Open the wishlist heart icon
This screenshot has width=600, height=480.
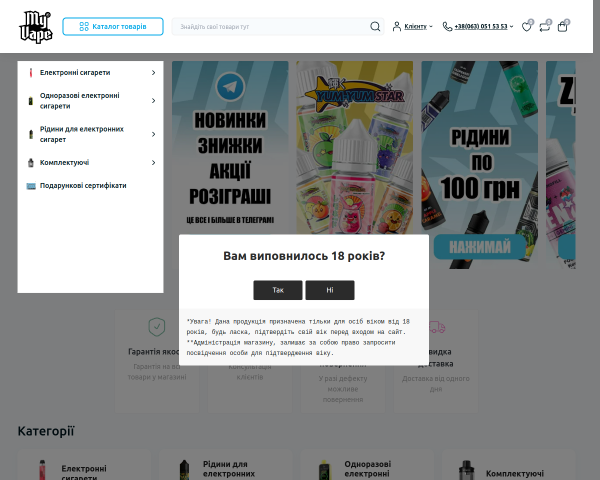point(527,26)
